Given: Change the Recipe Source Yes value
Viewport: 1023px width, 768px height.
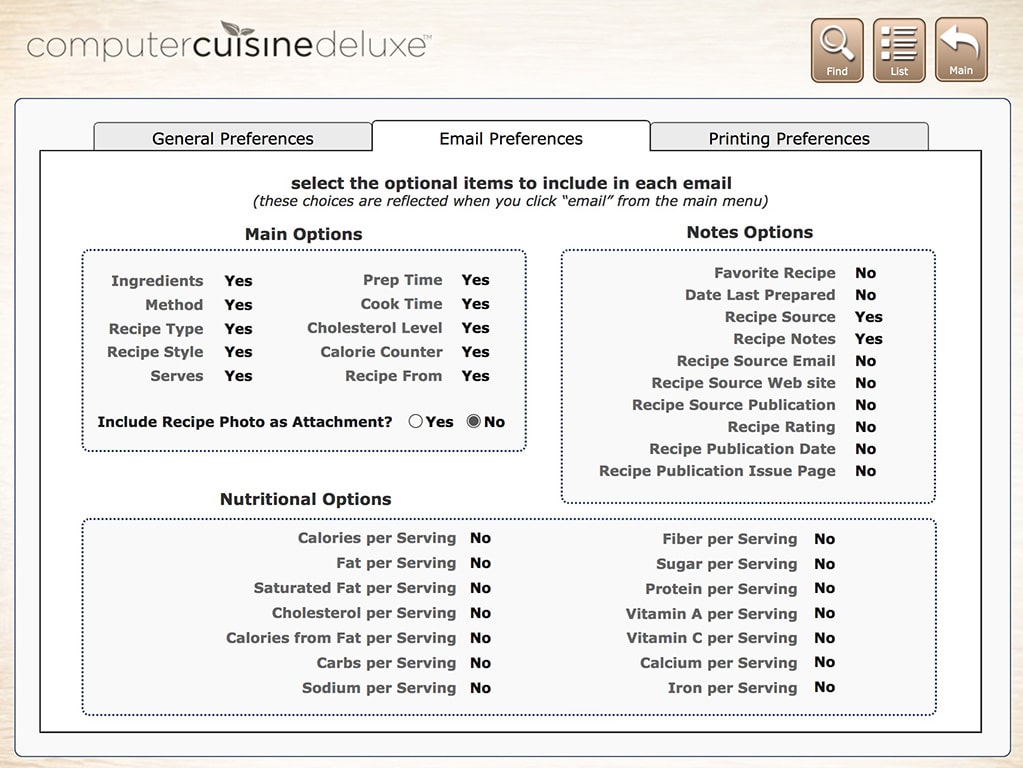Looking at the screenshot, I should click(x=868, y=316).
